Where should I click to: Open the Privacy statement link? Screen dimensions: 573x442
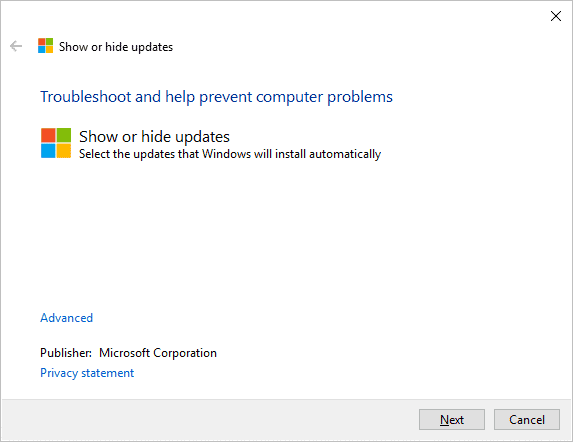(x=87, y=373)
